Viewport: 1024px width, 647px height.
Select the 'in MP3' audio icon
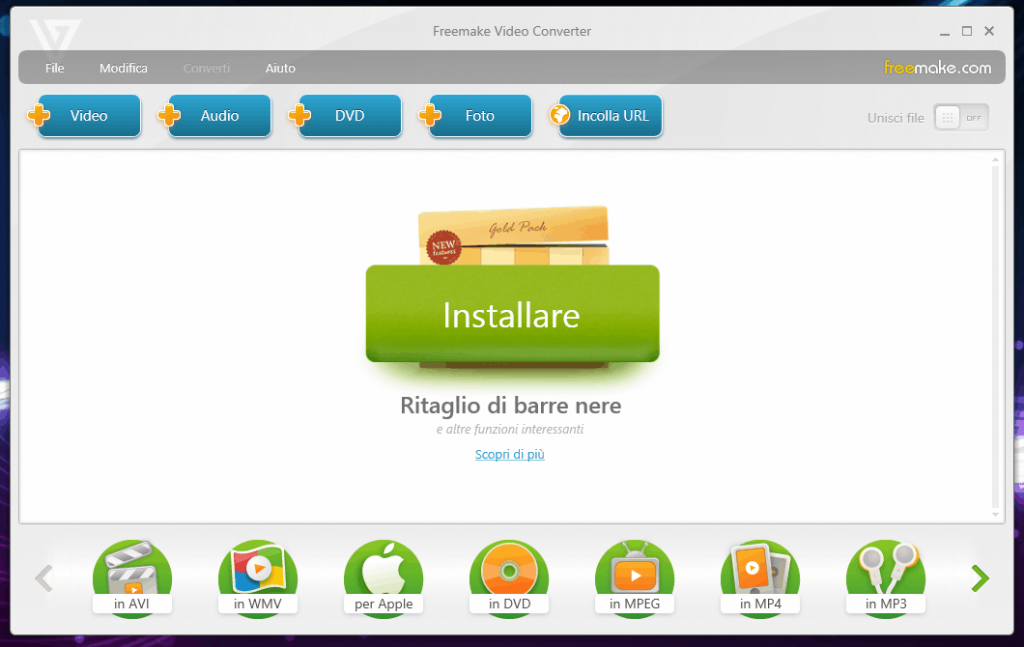[x=885, y=578]
